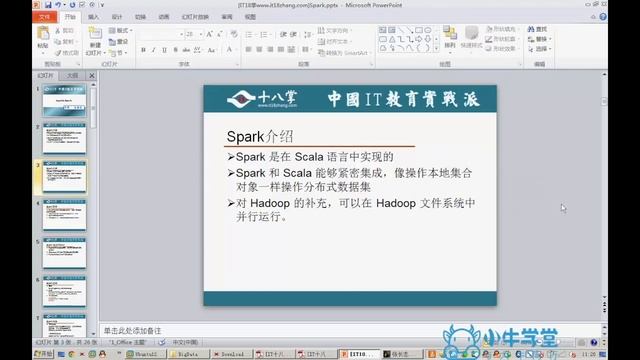640x360 pixels.
Task: Click the Copy icon
Action: (58, 42)
